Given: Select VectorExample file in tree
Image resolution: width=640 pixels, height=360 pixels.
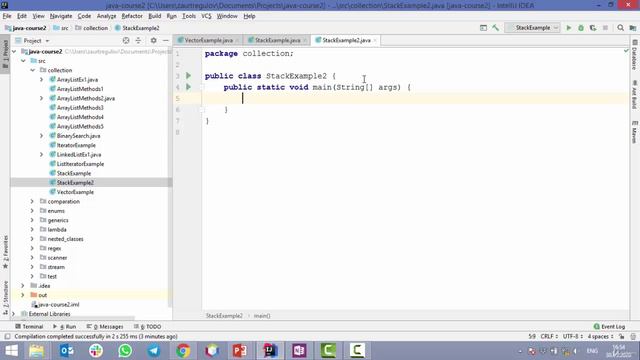Looking at the screenshot, I should tap(75, 192).
